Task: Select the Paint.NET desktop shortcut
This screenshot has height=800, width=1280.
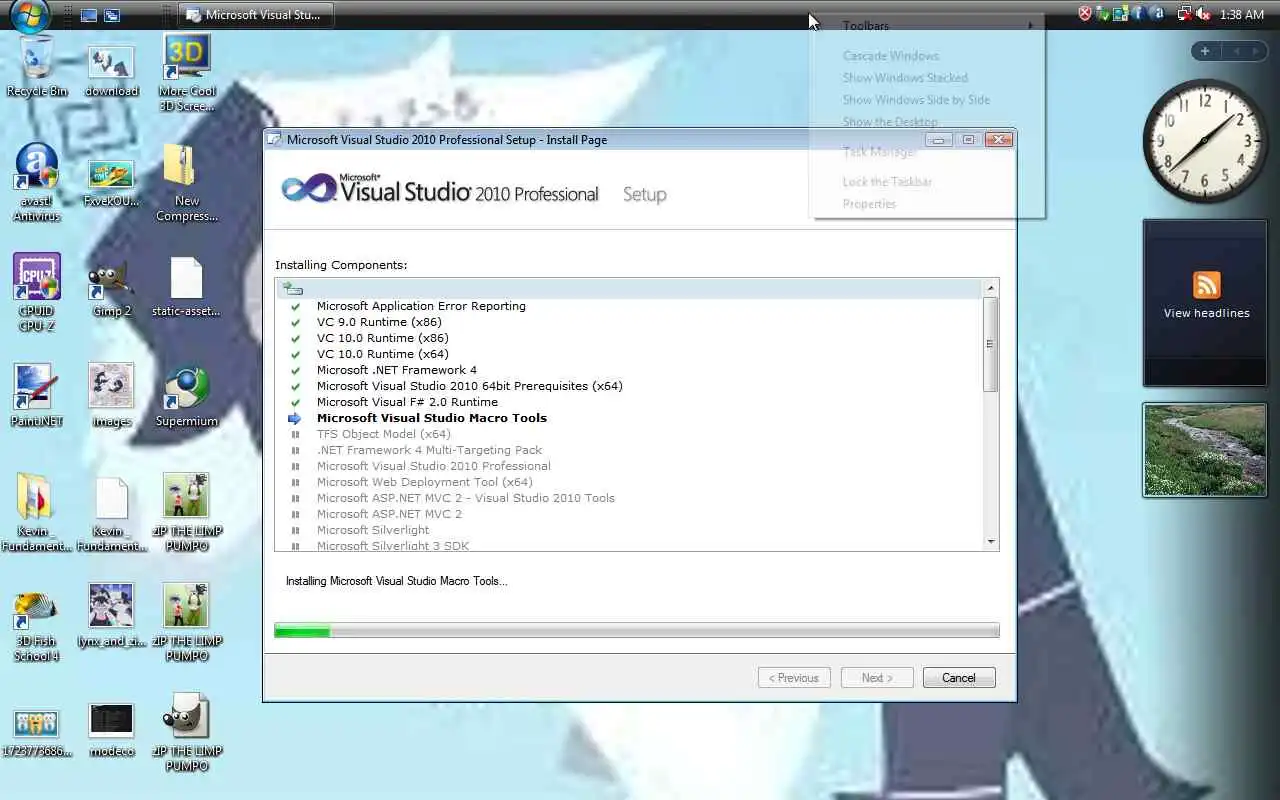Action: coord(37,396)
